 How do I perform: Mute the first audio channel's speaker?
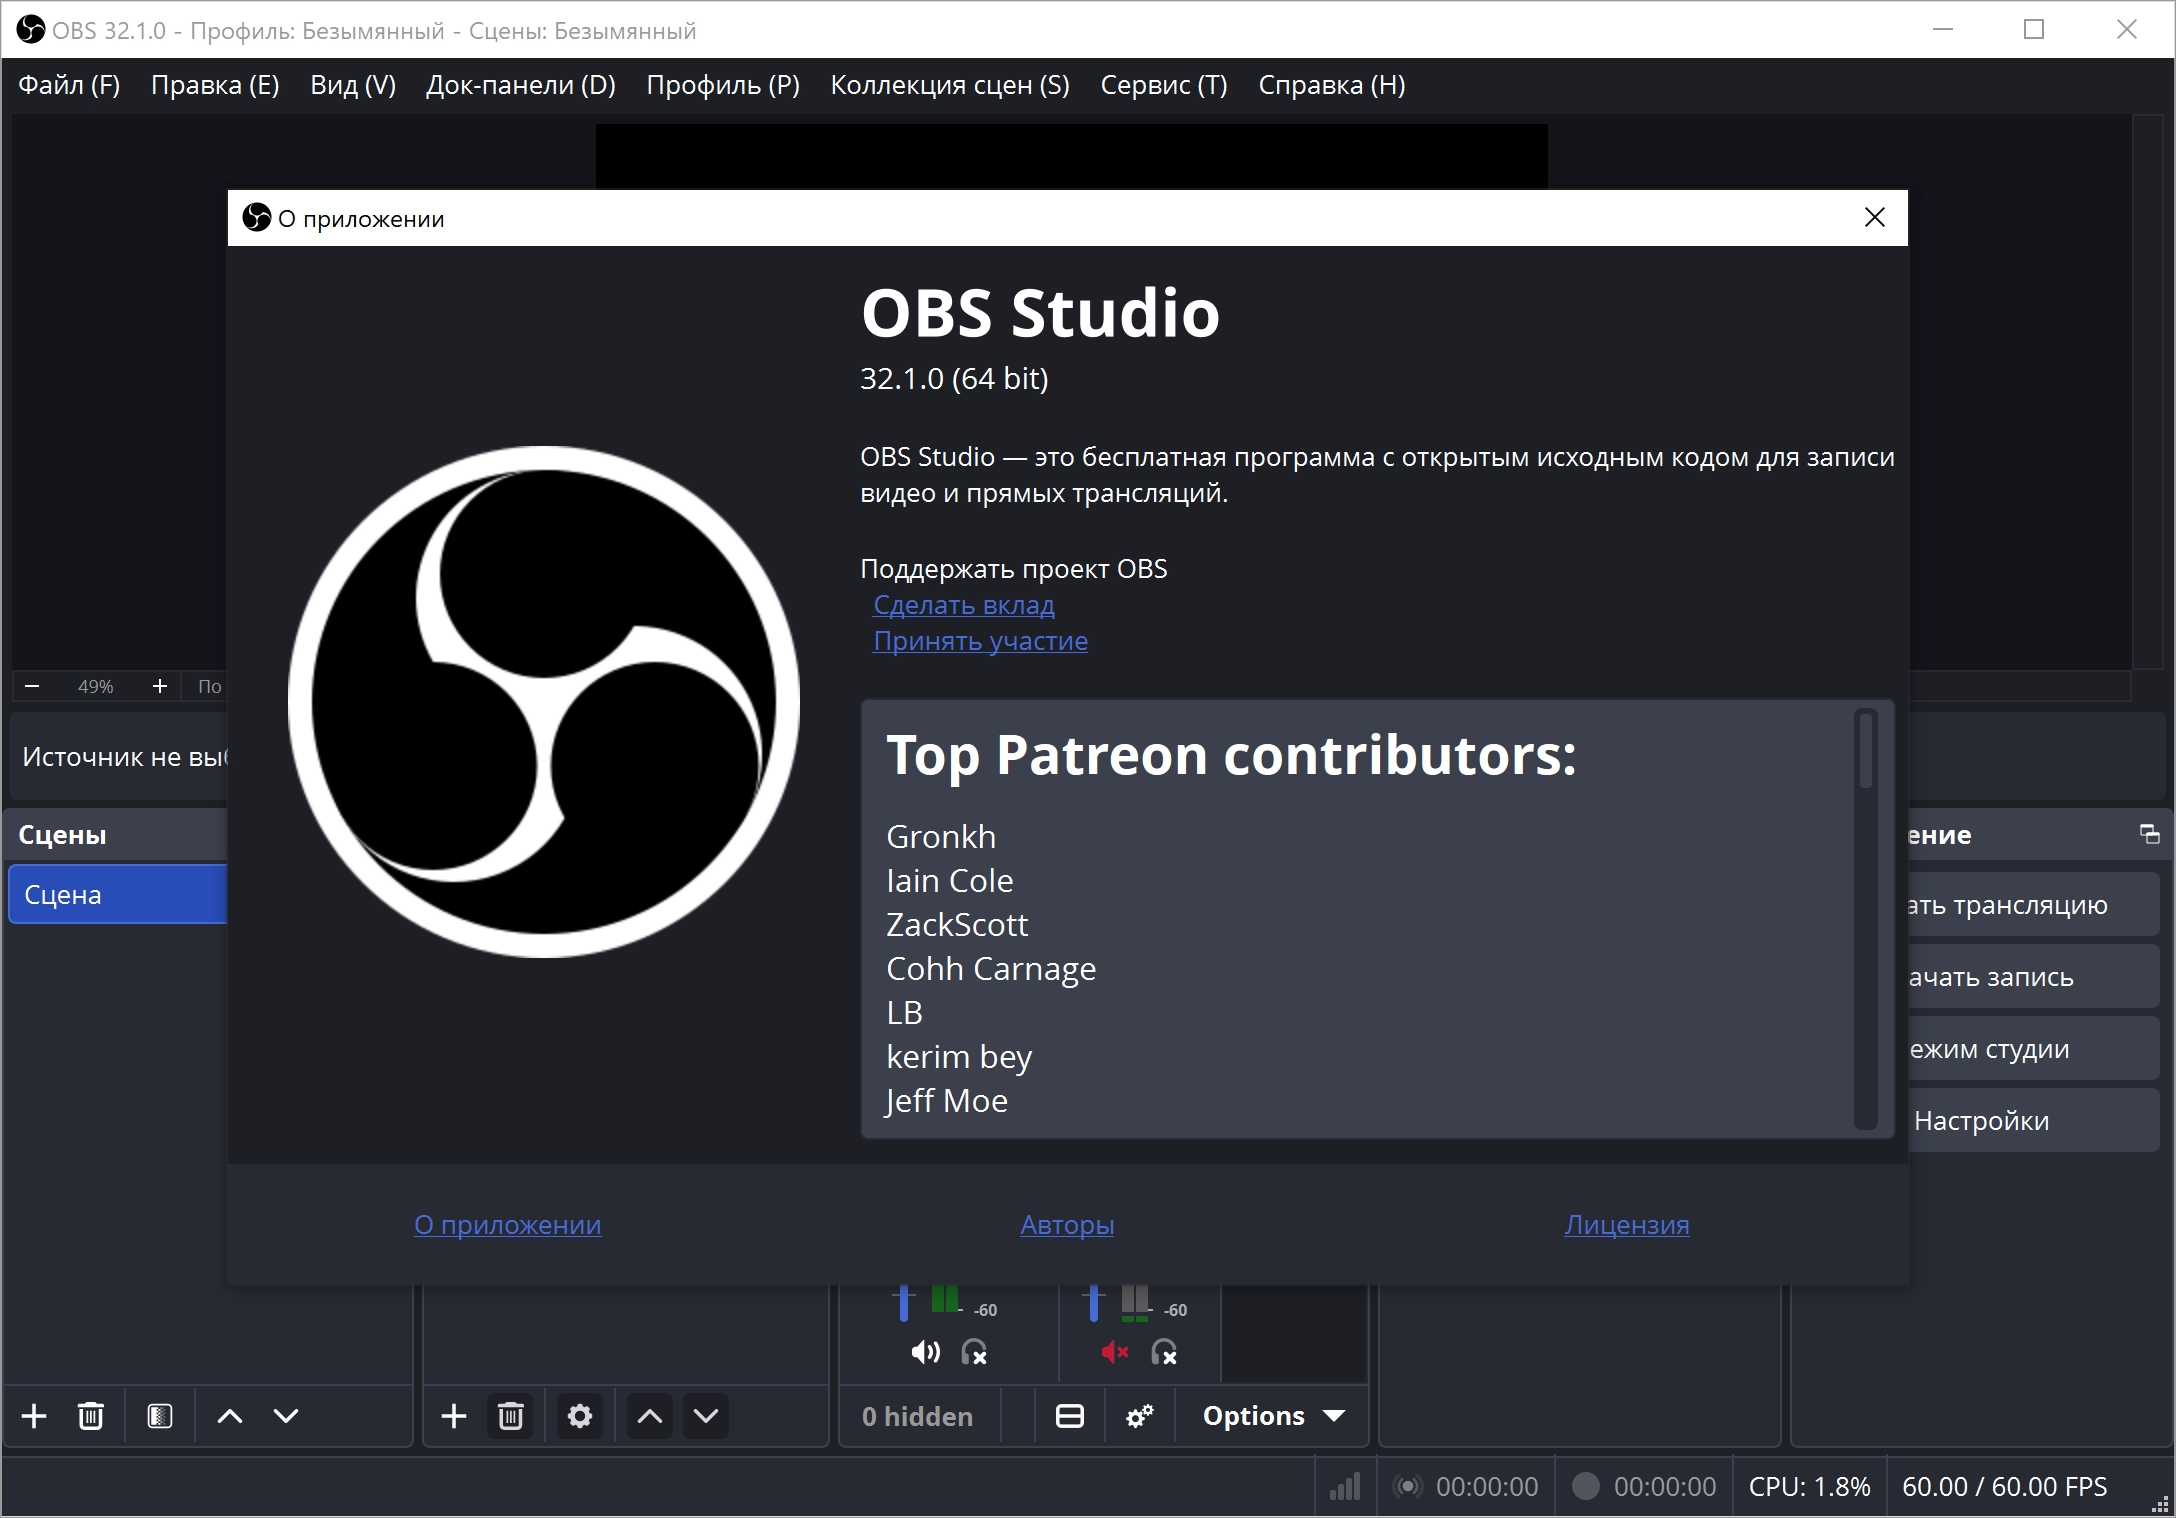click(x=925, y=1353)
